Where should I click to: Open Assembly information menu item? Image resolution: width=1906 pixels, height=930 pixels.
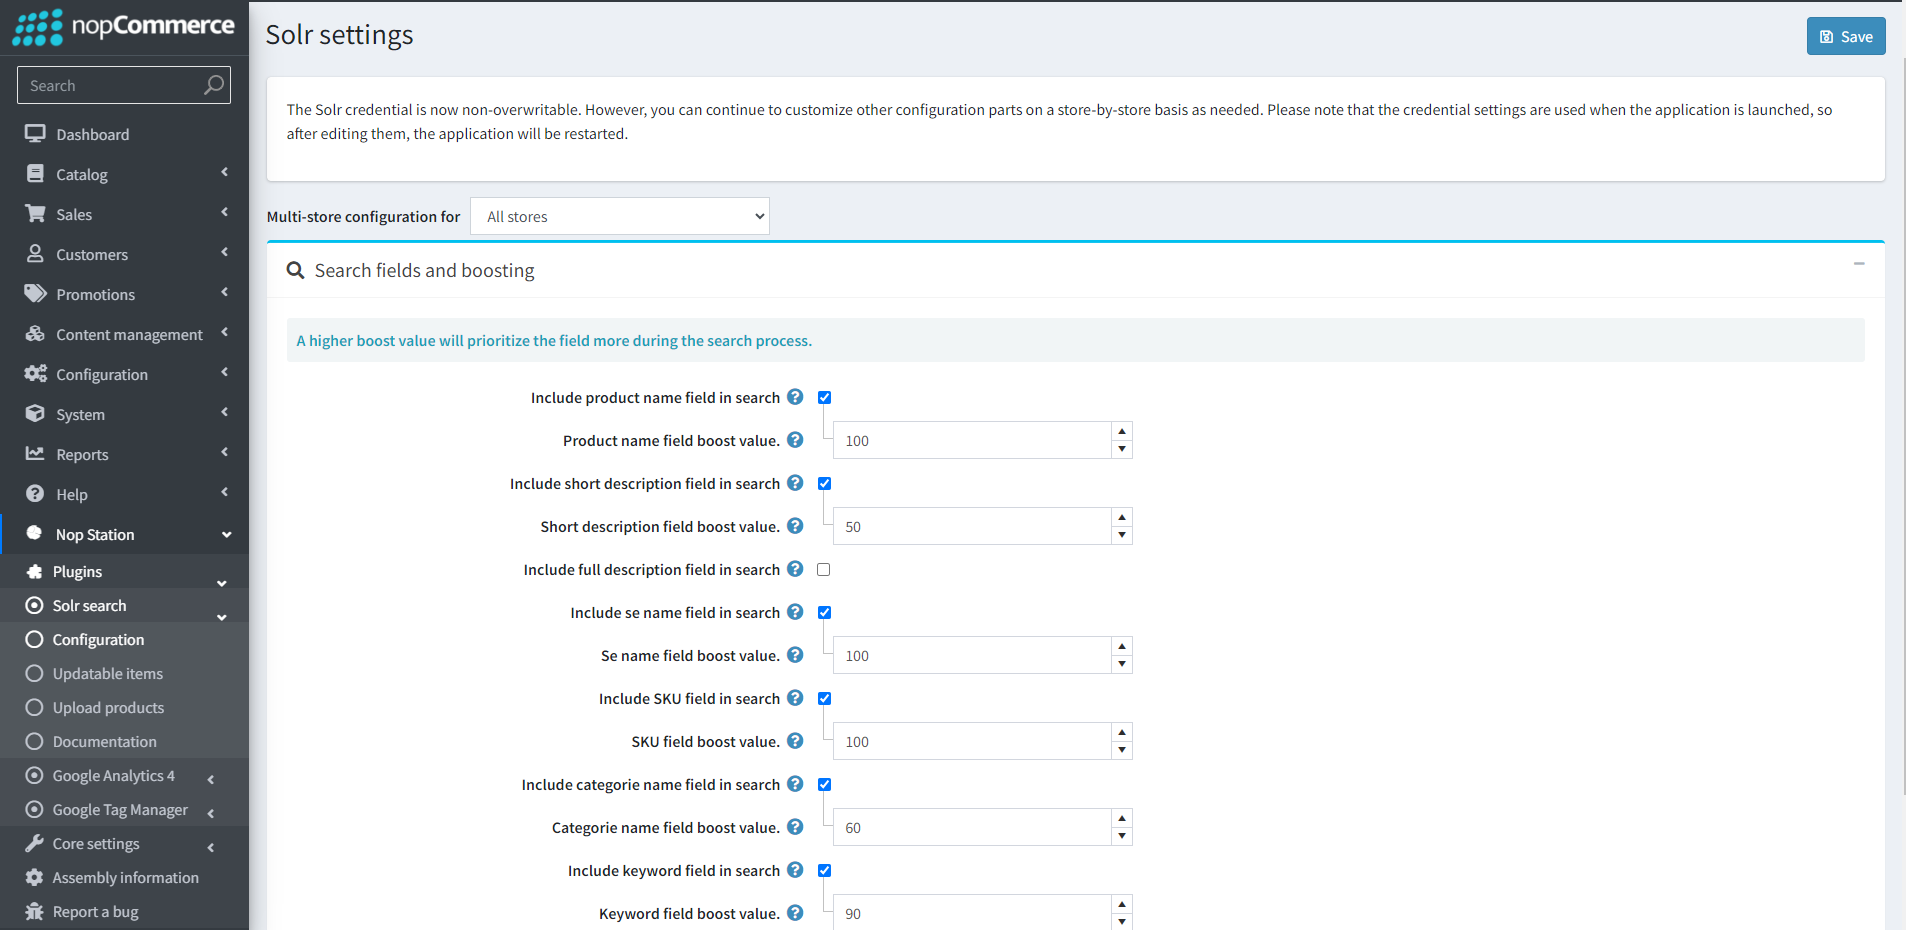(124, 877)
